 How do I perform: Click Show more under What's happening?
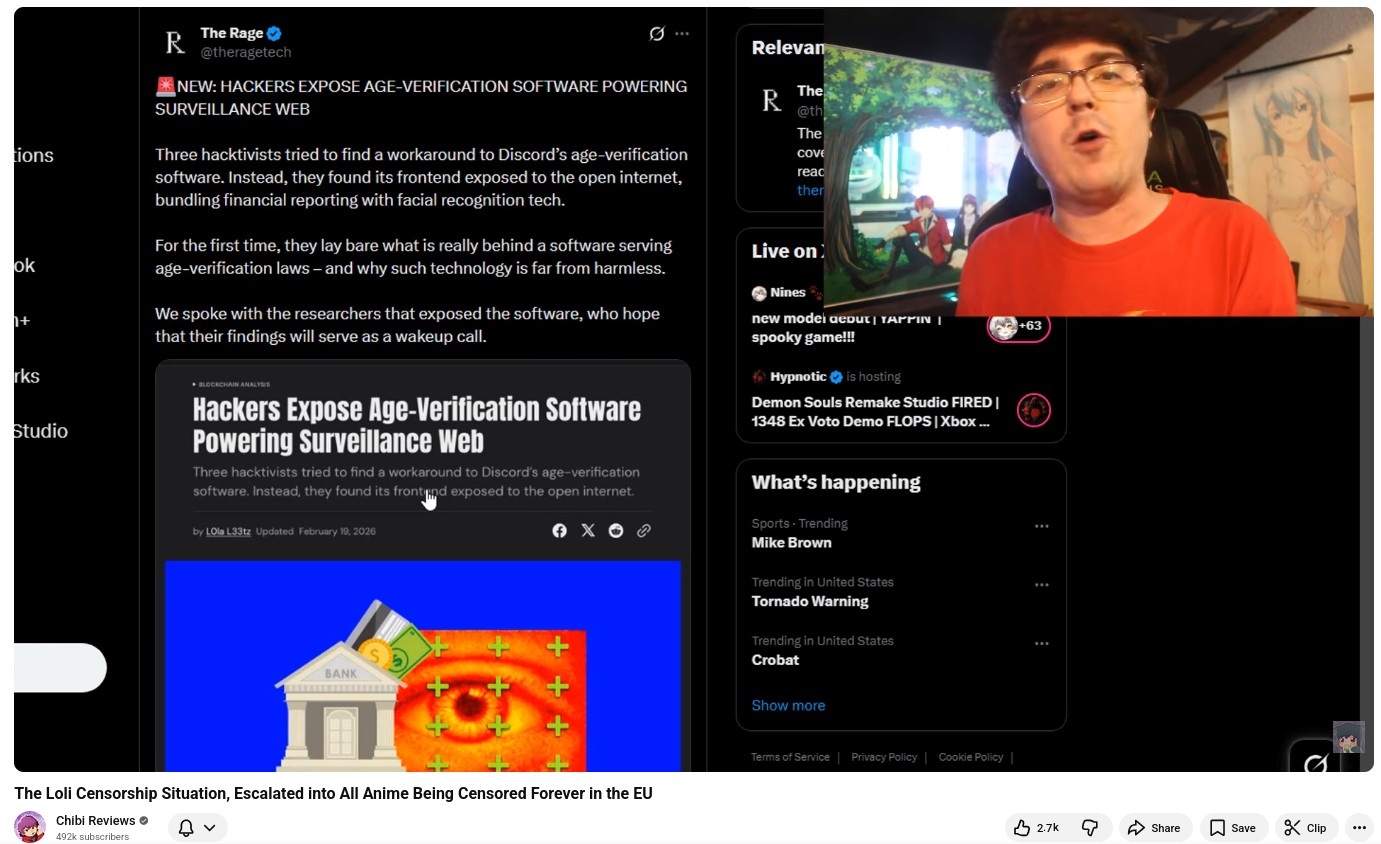point(788,705)
